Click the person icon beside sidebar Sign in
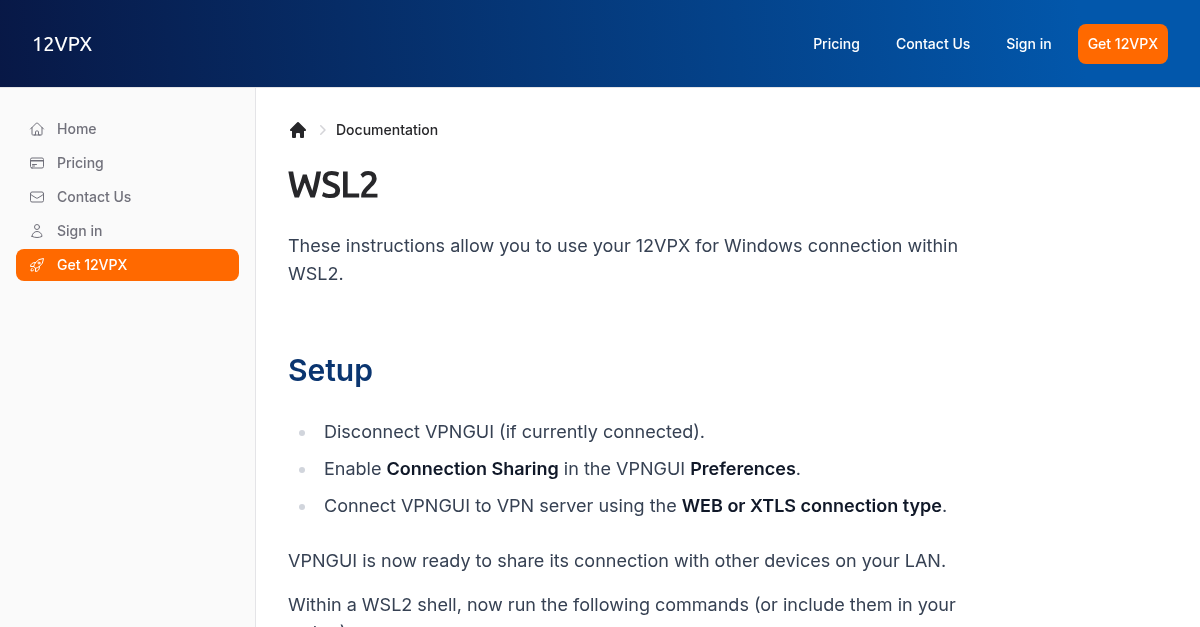The height and width of the screenshot is (627, 1200). click(x=37, y=231)
